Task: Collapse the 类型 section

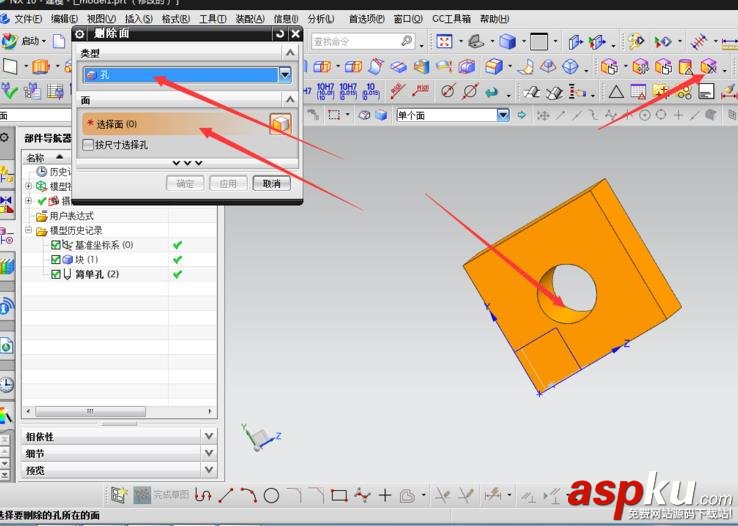Action: click(x=290, y=53)
